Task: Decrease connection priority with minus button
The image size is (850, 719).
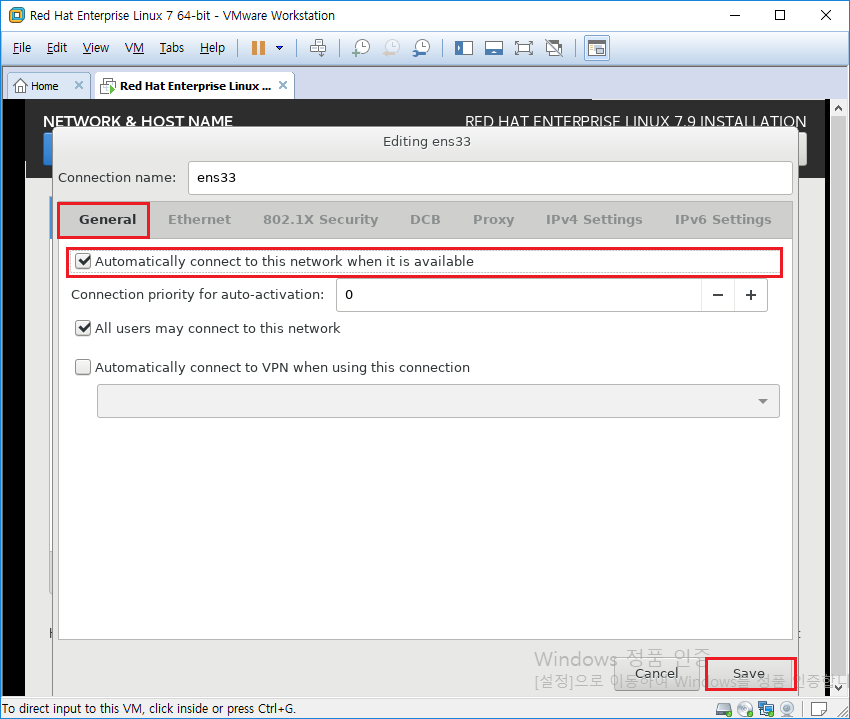Action: [x=718, y=295]
